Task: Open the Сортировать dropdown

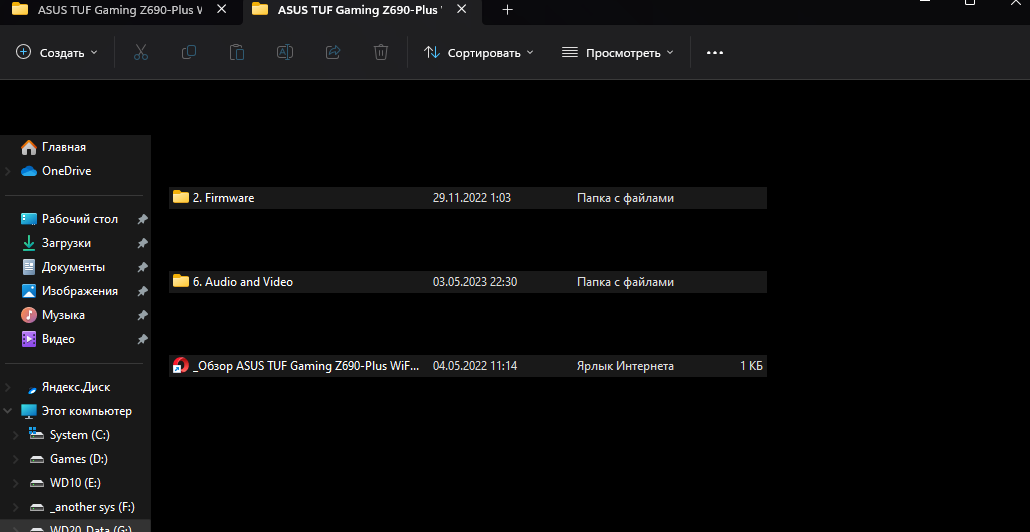Action: coord(478,53)
